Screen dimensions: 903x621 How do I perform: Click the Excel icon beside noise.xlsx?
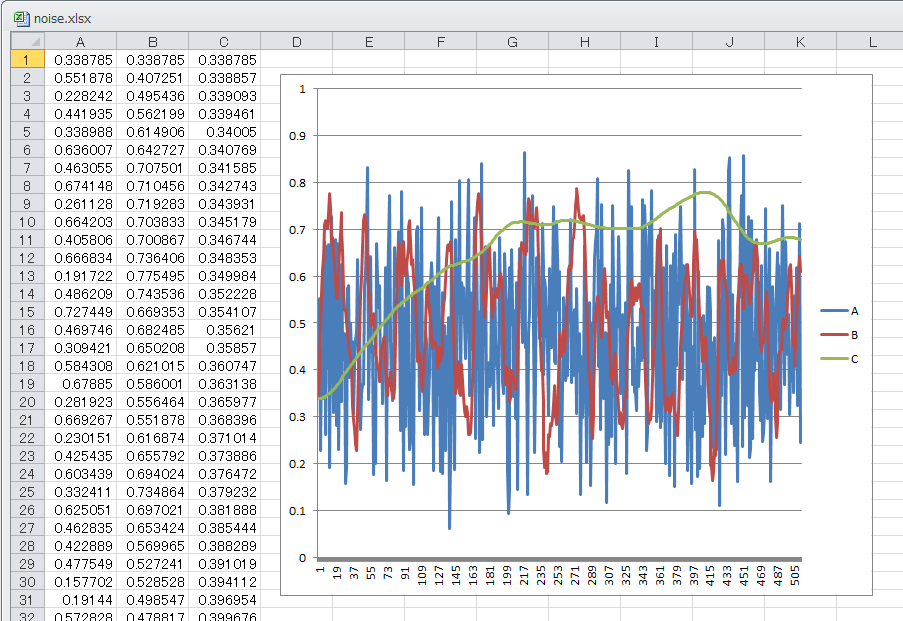[21, 17]
